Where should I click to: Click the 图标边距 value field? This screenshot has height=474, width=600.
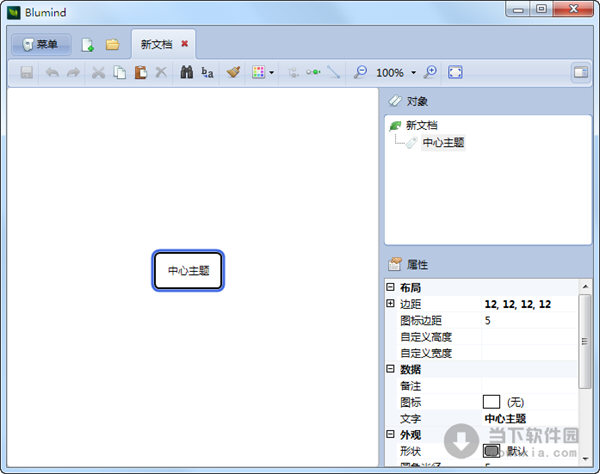click(x=530, y=320)
